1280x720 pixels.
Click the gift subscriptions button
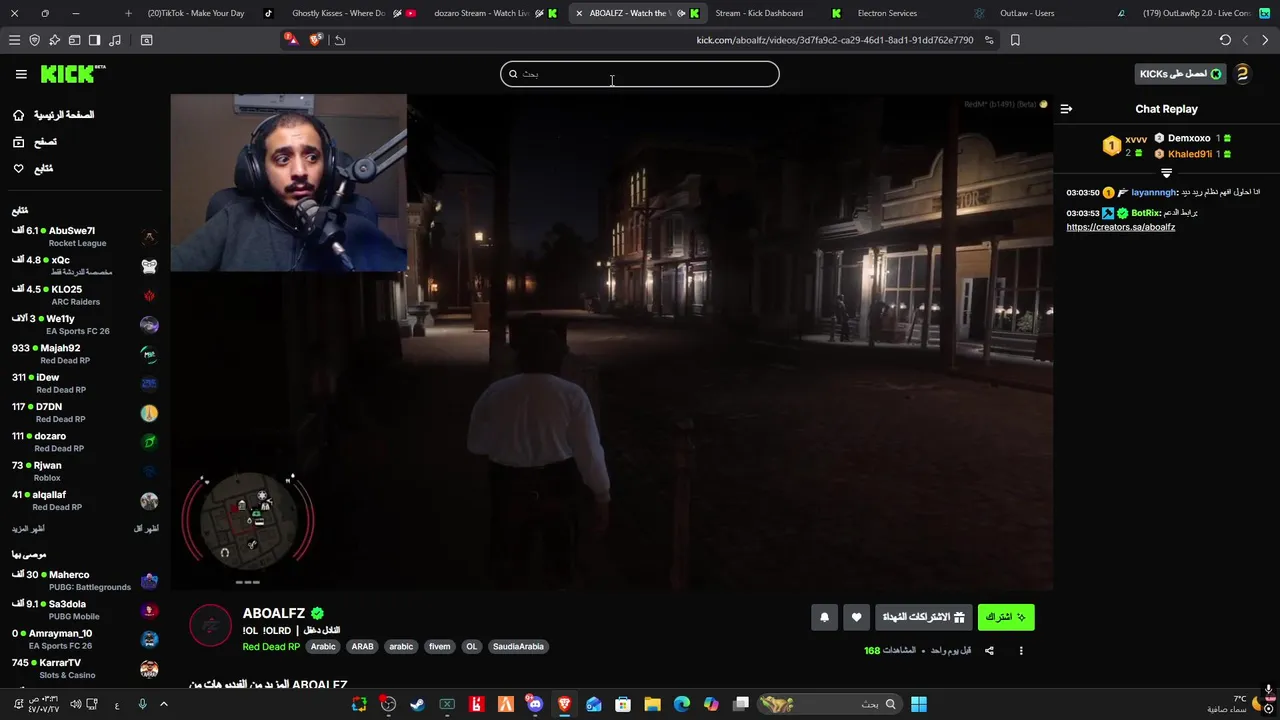pos(923,617)
